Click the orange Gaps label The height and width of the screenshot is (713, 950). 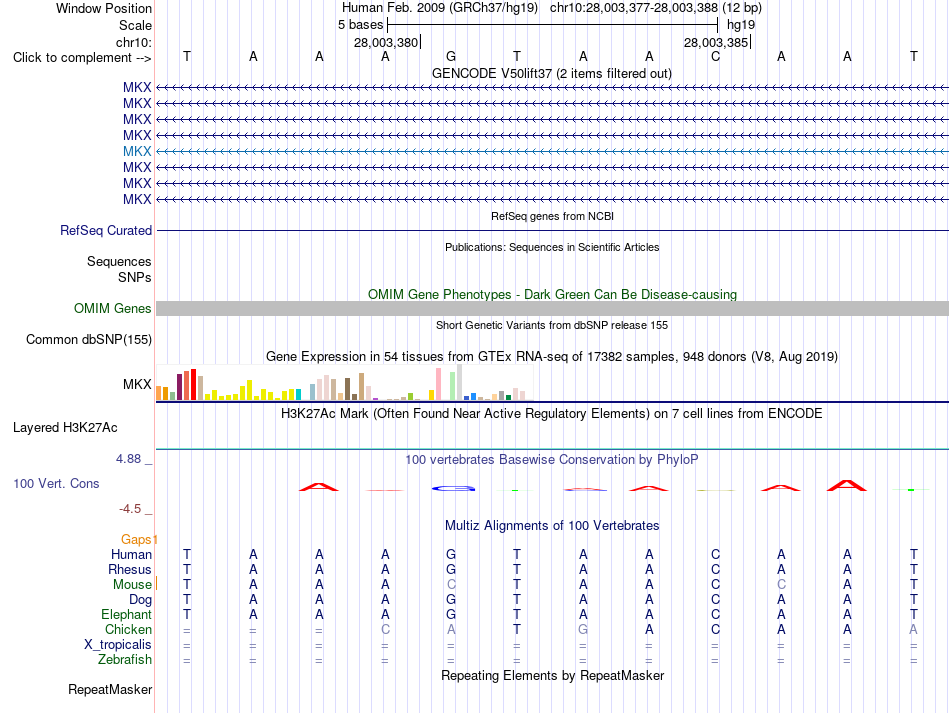pos(136,539)
